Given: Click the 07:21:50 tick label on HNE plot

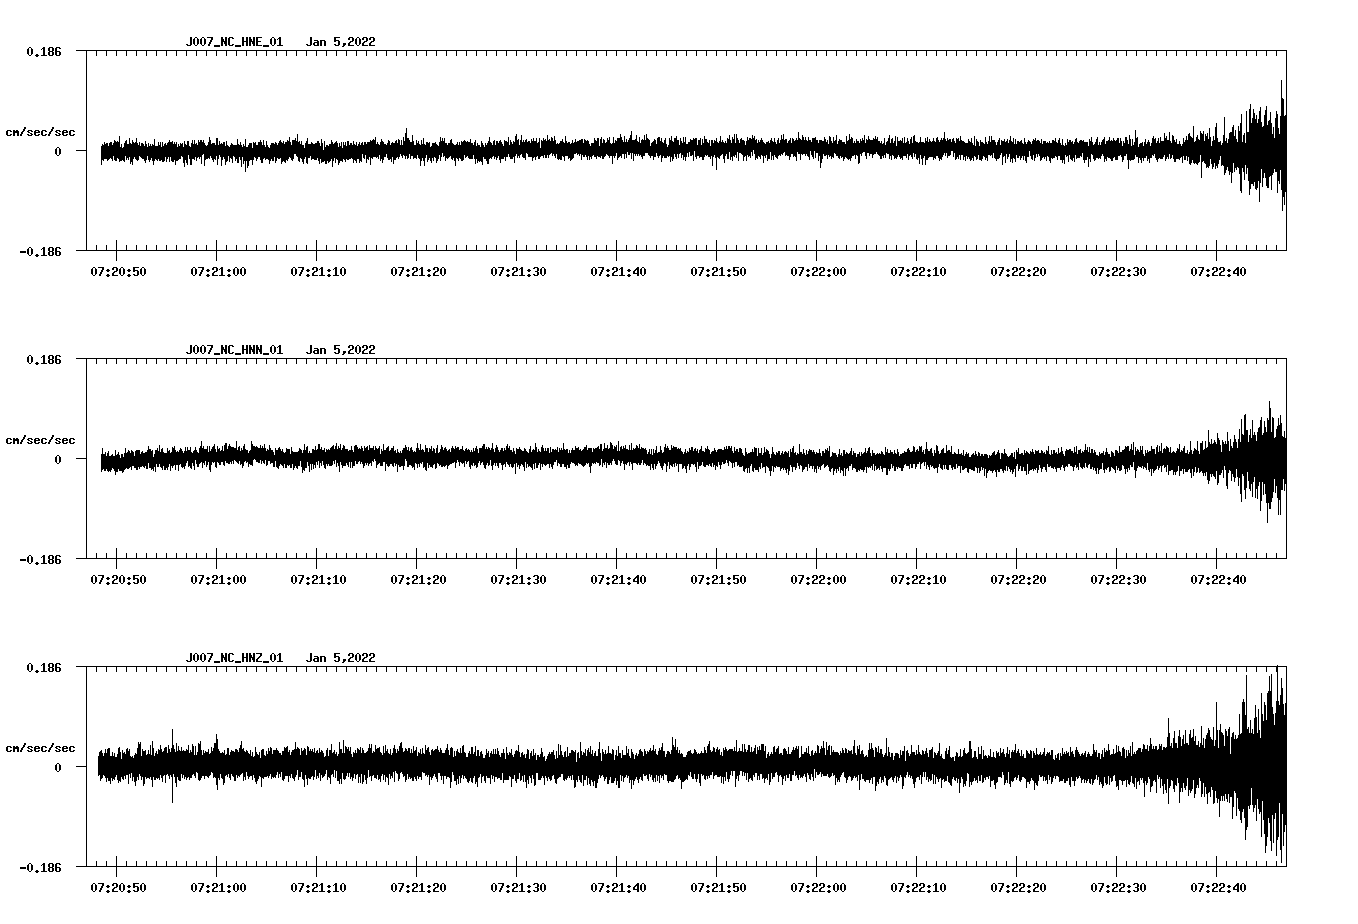Looking at the screenshot, I should pos(718,271).
